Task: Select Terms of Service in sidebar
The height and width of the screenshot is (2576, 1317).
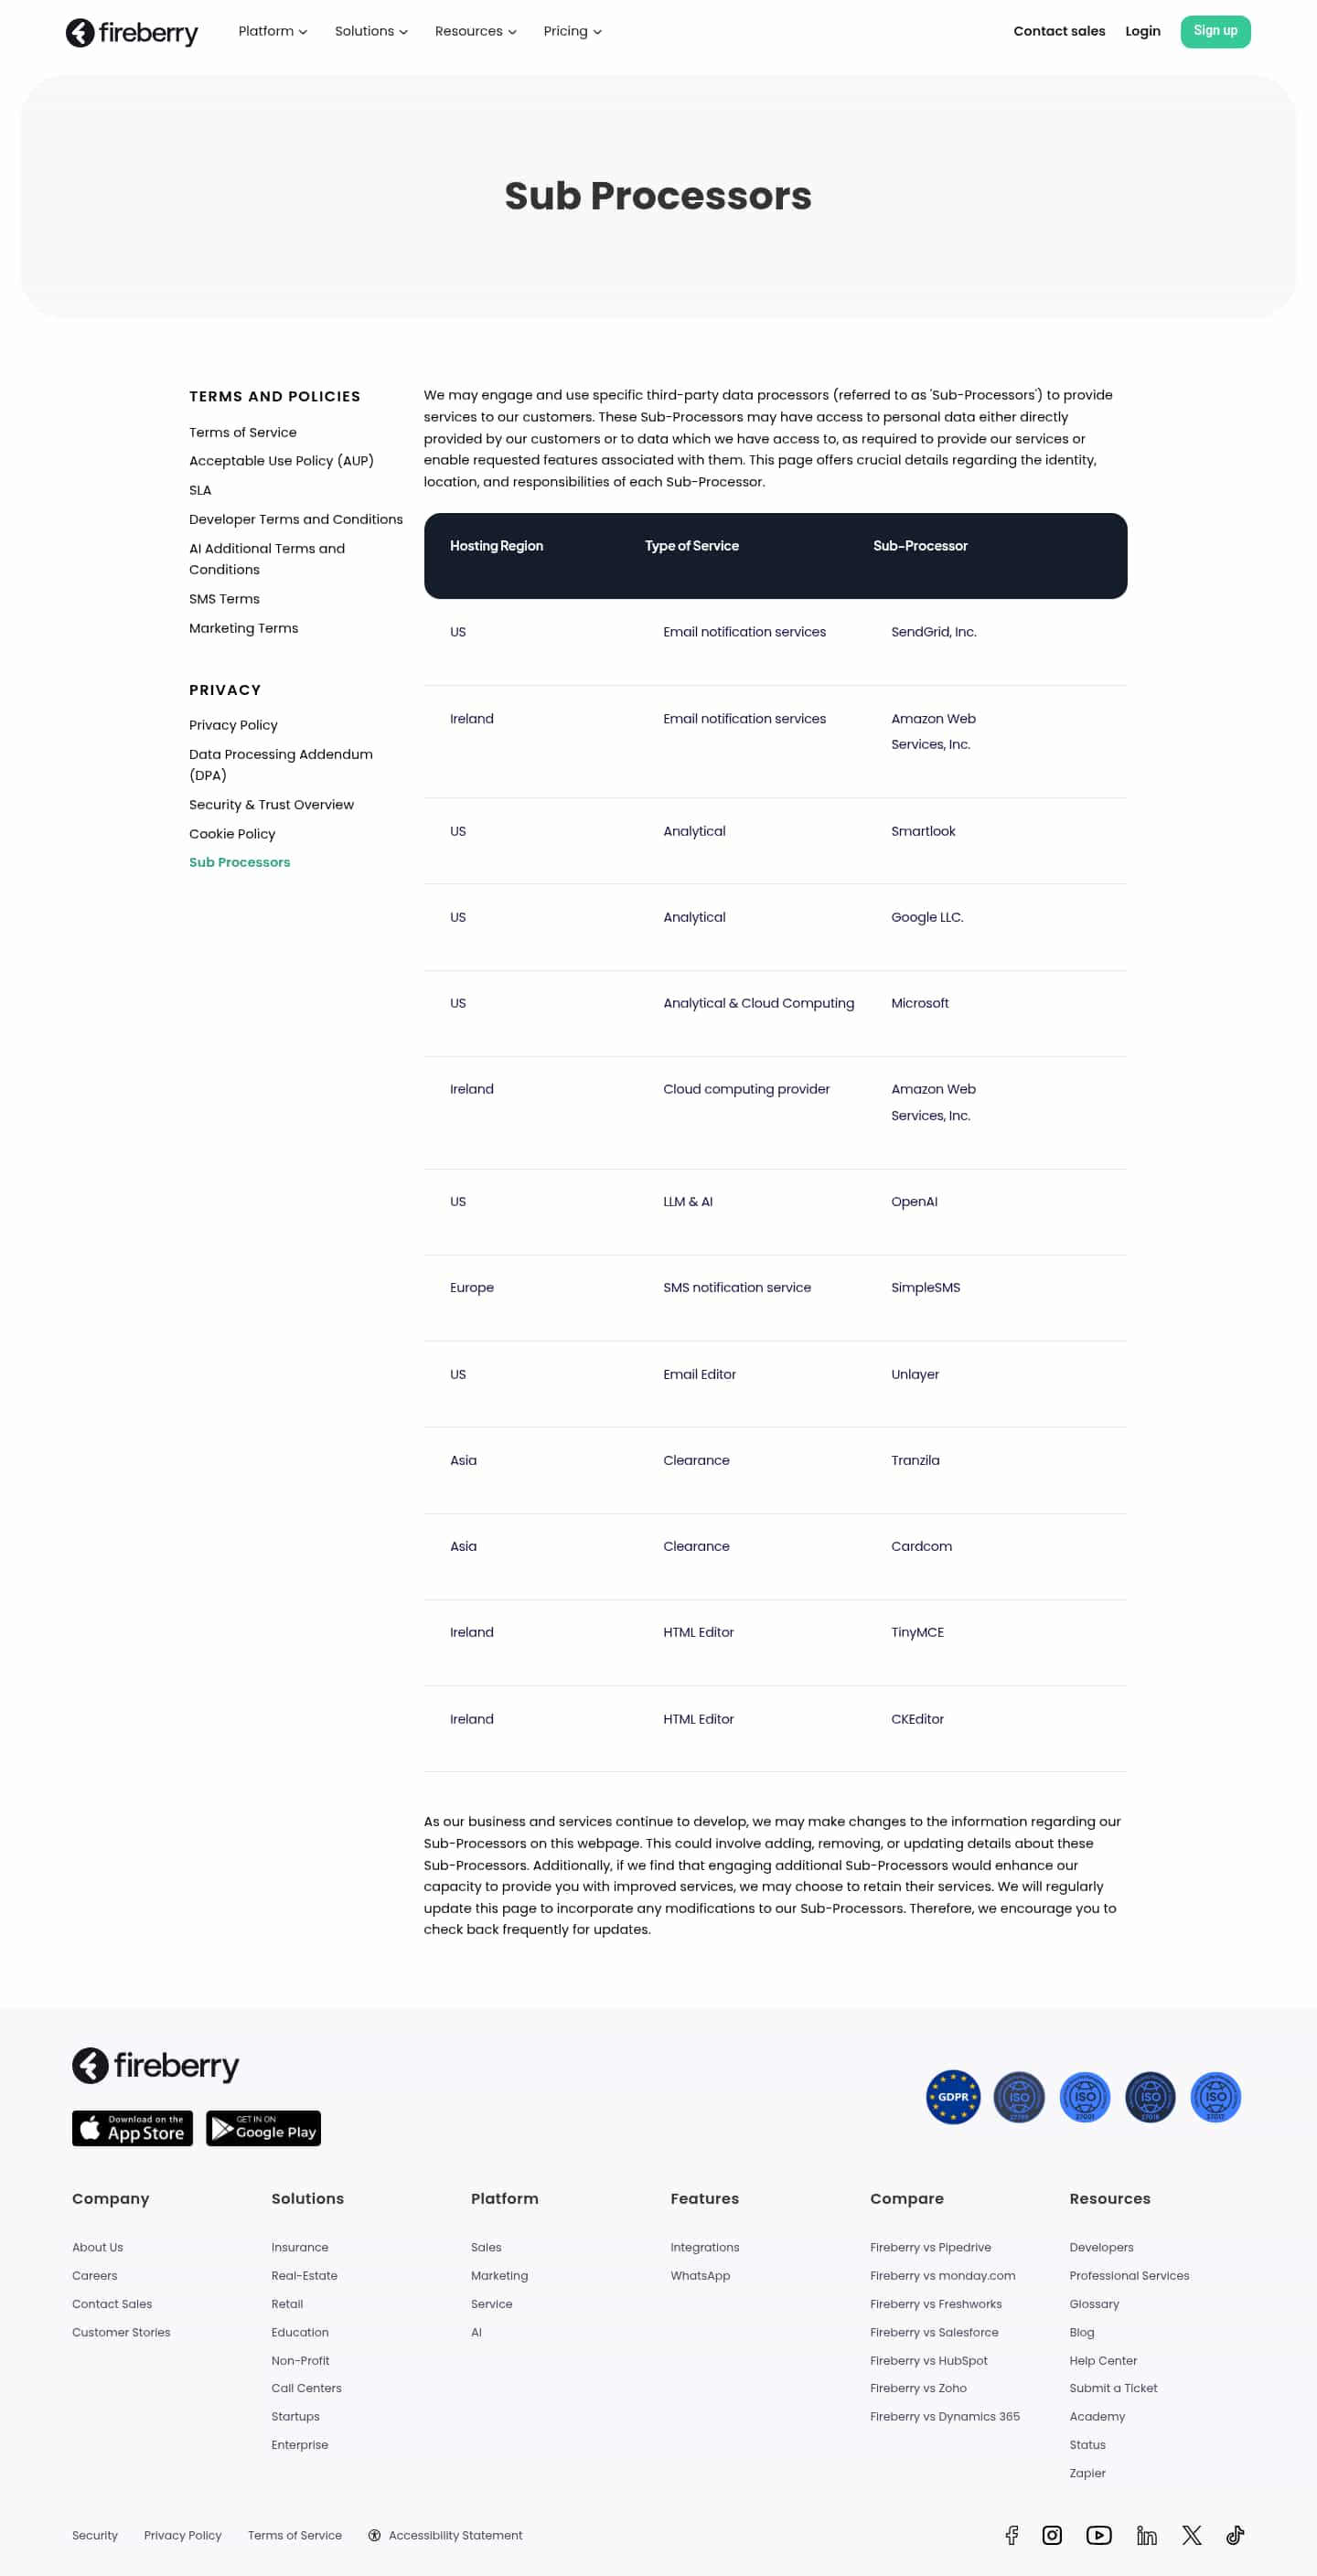Action: 243,432
